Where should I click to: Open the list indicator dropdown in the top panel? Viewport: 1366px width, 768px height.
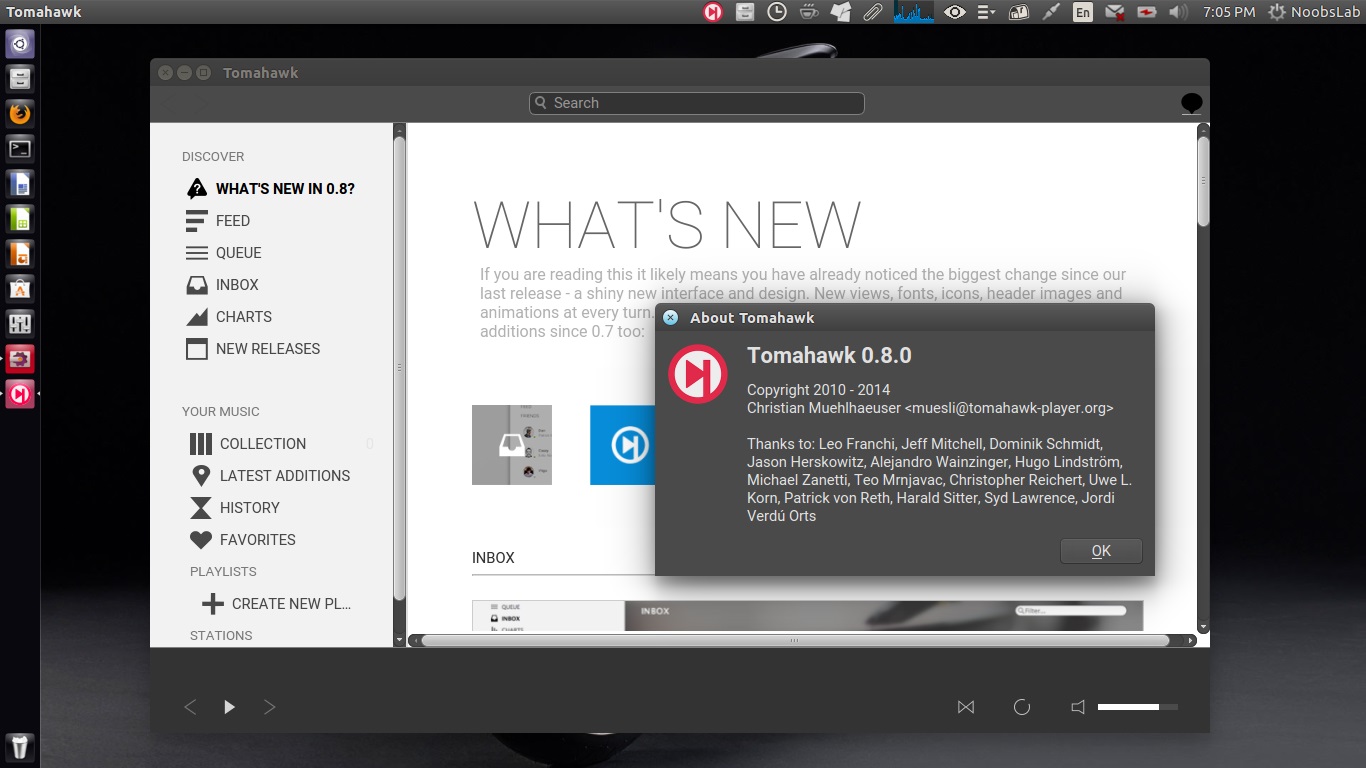pos(987,12)
